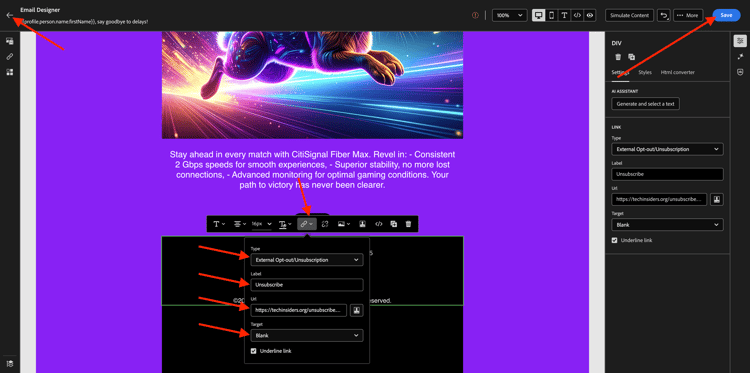Switch to the Html converter tab
The width and height of the screenshot is (750, 373).
[x=677, y=72]
